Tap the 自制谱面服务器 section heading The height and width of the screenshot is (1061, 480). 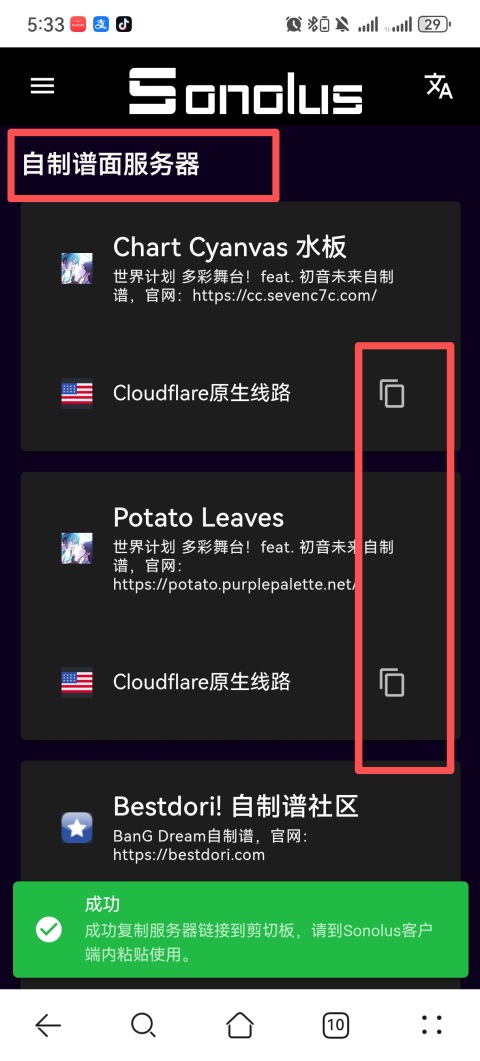[111, 164]
